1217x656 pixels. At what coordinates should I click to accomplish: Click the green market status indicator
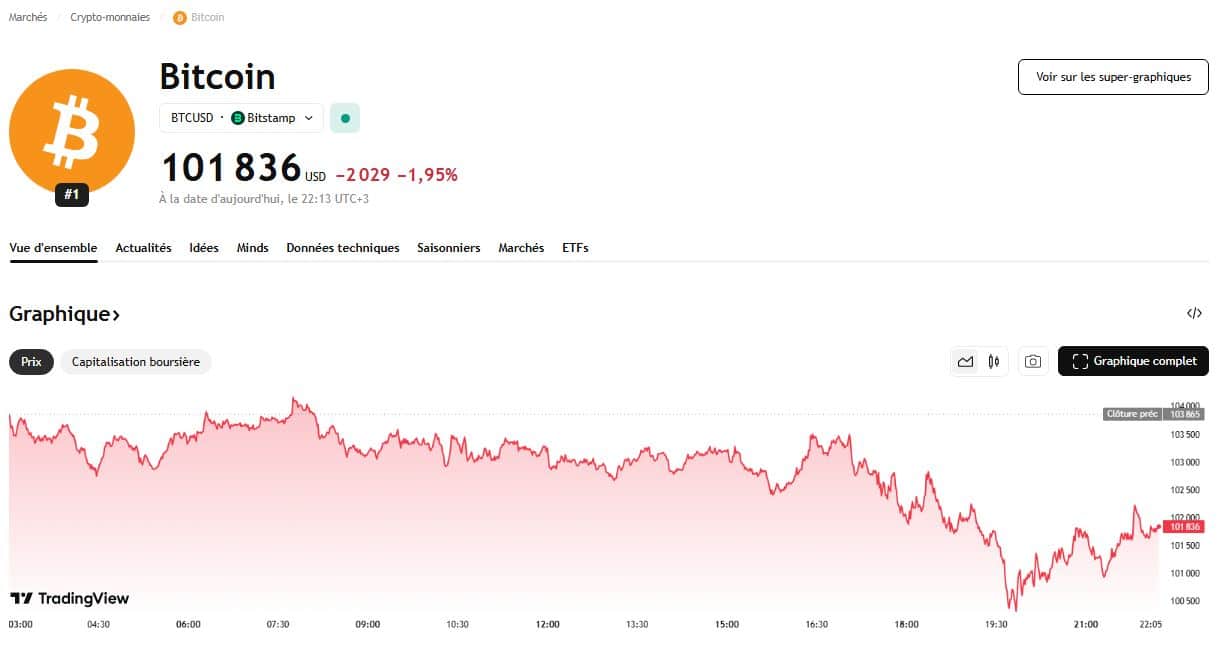pyautogui.click(x=344, y=117)
